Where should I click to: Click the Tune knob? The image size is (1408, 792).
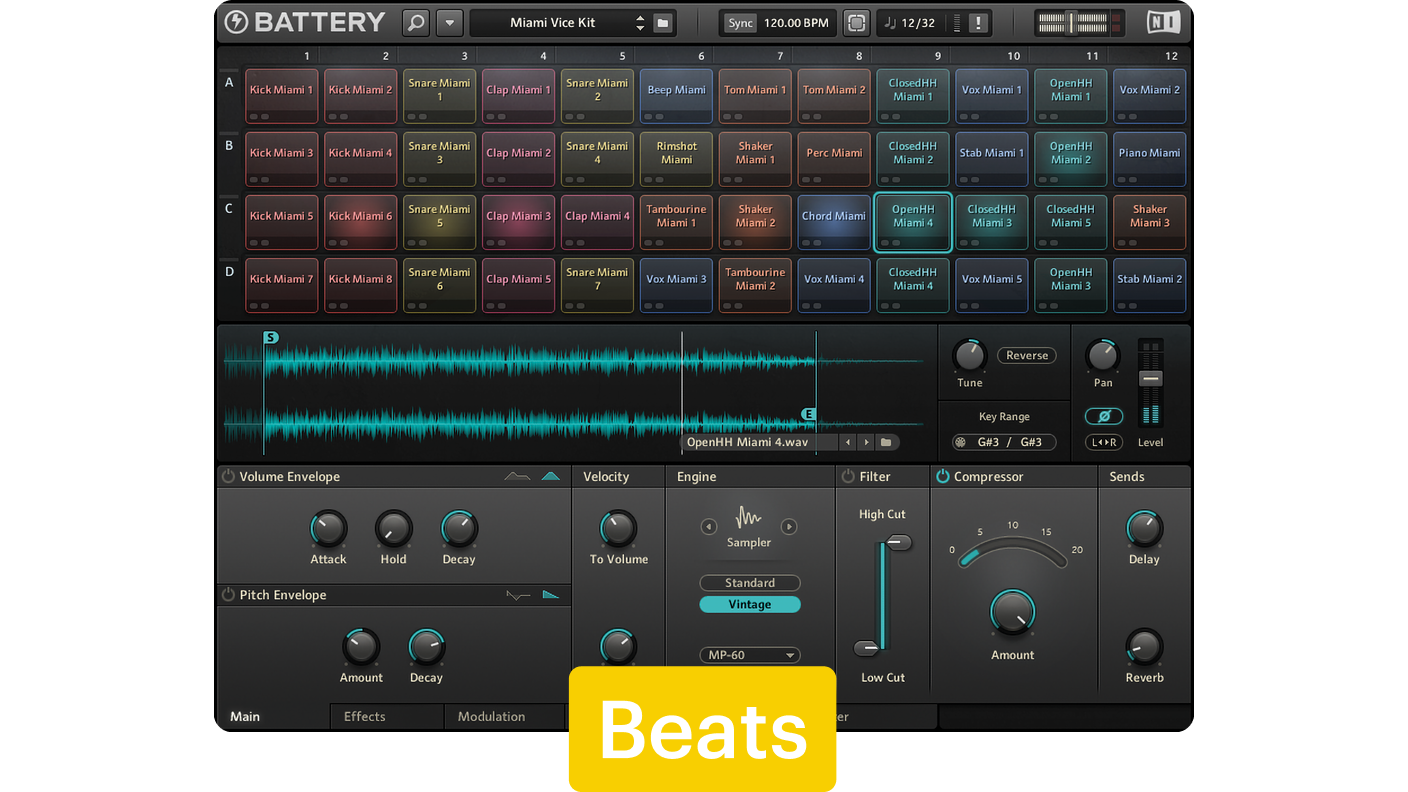coord(969,356)
